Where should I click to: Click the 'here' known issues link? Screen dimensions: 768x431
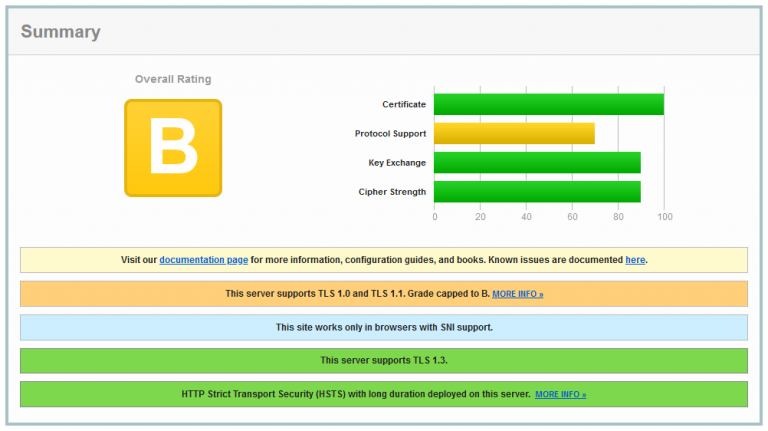coord(635,260)
